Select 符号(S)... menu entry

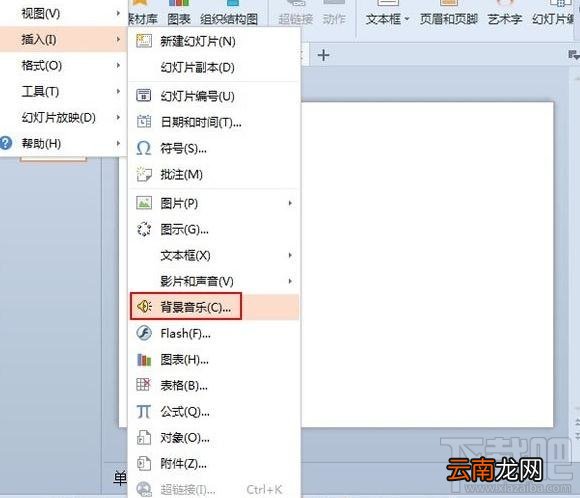tap(214, 148)
